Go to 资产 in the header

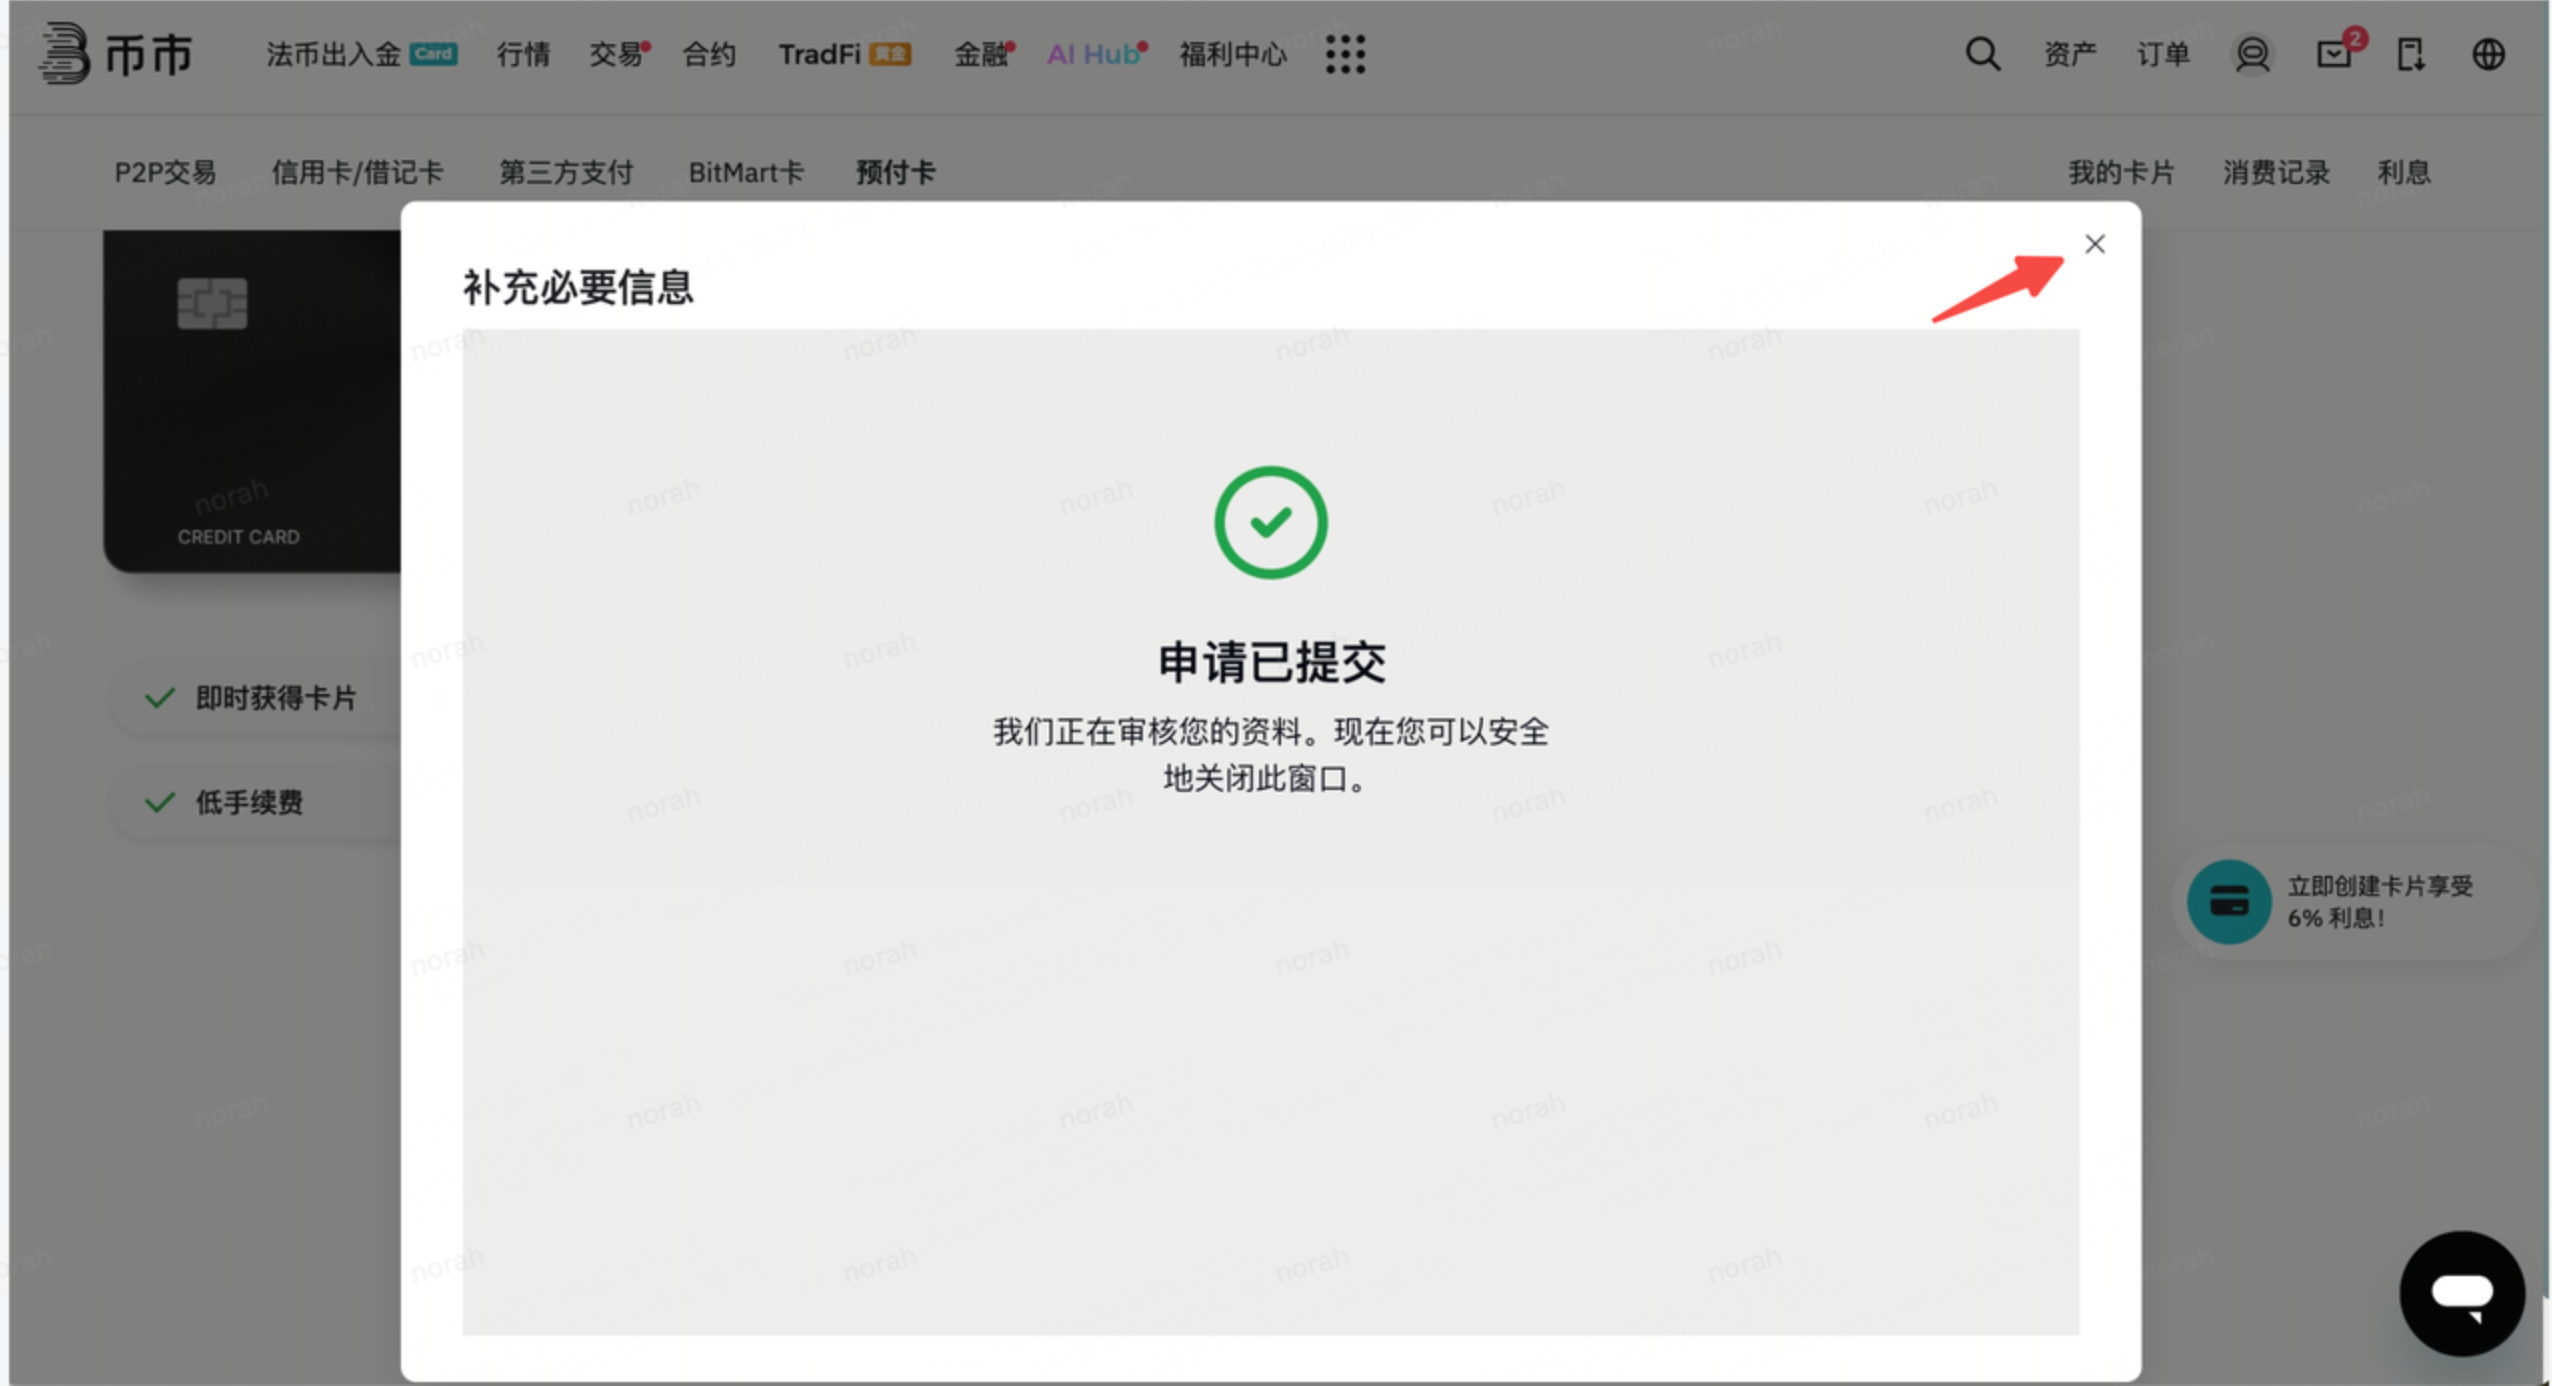point(2069,54)
